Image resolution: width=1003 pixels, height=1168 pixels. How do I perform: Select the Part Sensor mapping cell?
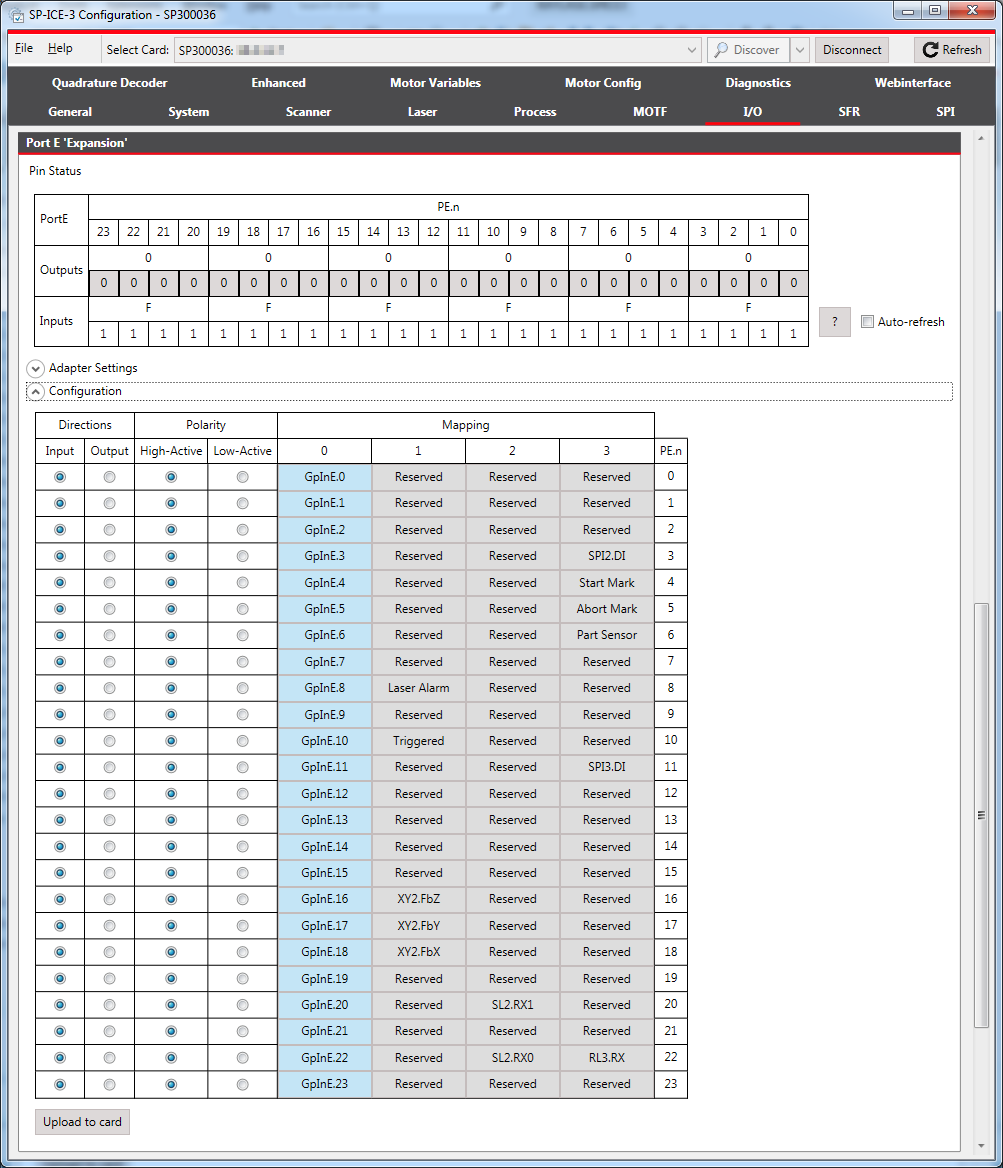click(x=607, y=635)
